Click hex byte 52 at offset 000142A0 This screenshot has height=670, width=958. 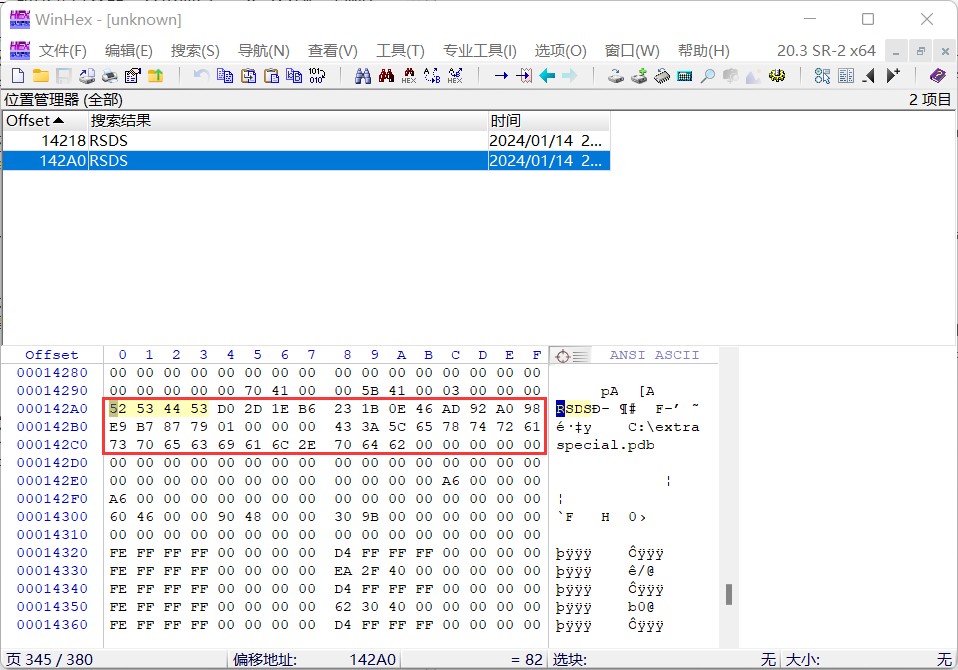[x=118, y=409]
